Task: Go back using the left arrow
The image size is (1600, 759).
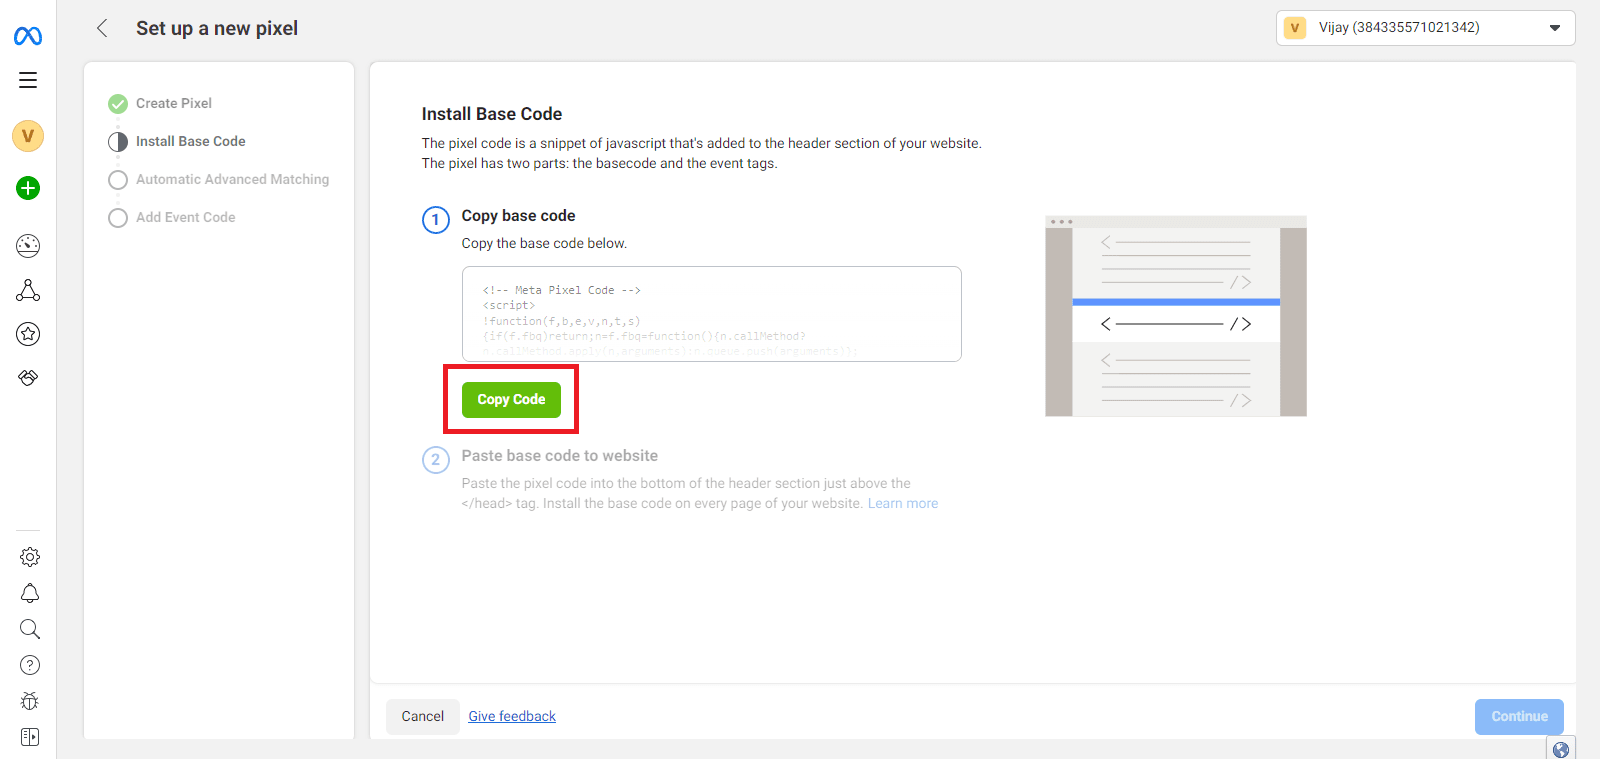Action: (102, 28)
